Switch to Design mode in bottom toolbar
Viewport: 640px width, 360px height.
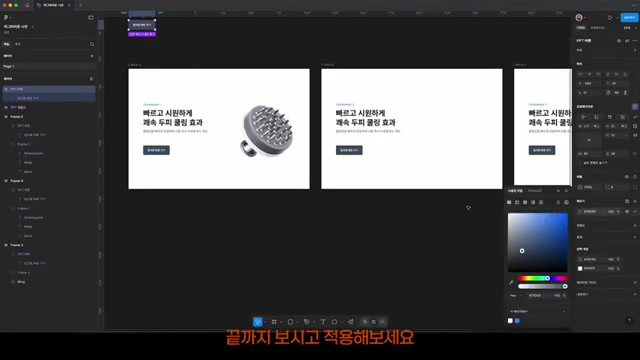pyautogui.click(x=373, y=322)
